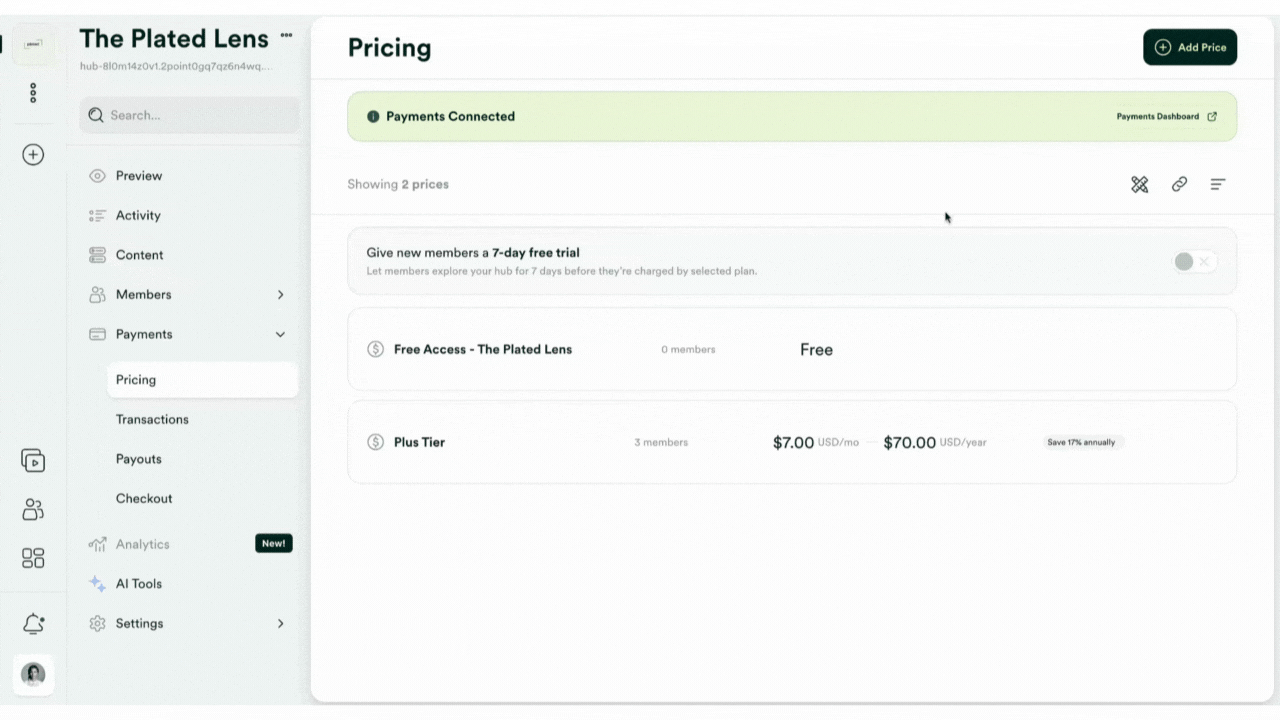Click the dollar icon beside Plus Tier
1280x720 pixels.
point(375,442)
